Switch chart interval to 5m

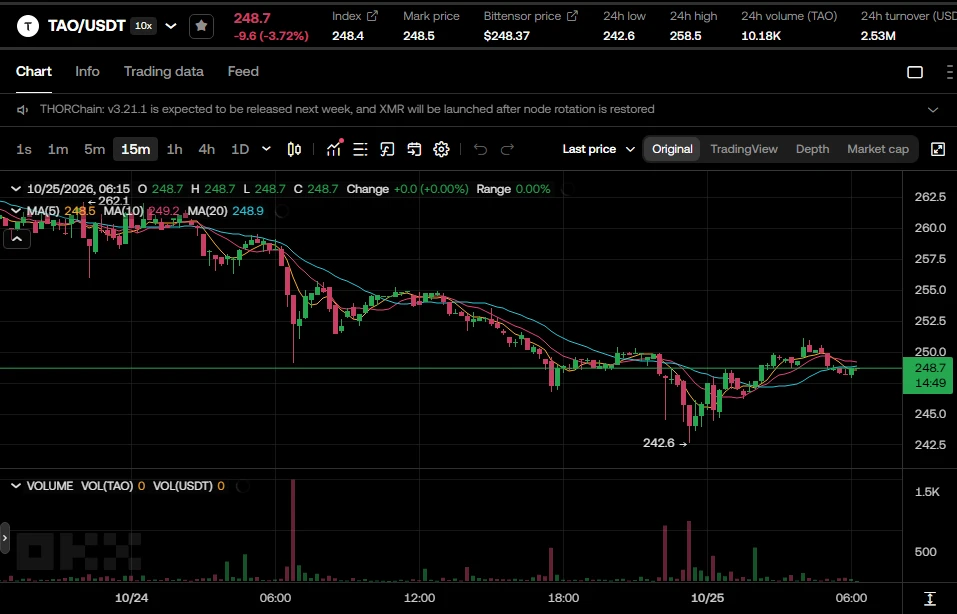[95, 149]
